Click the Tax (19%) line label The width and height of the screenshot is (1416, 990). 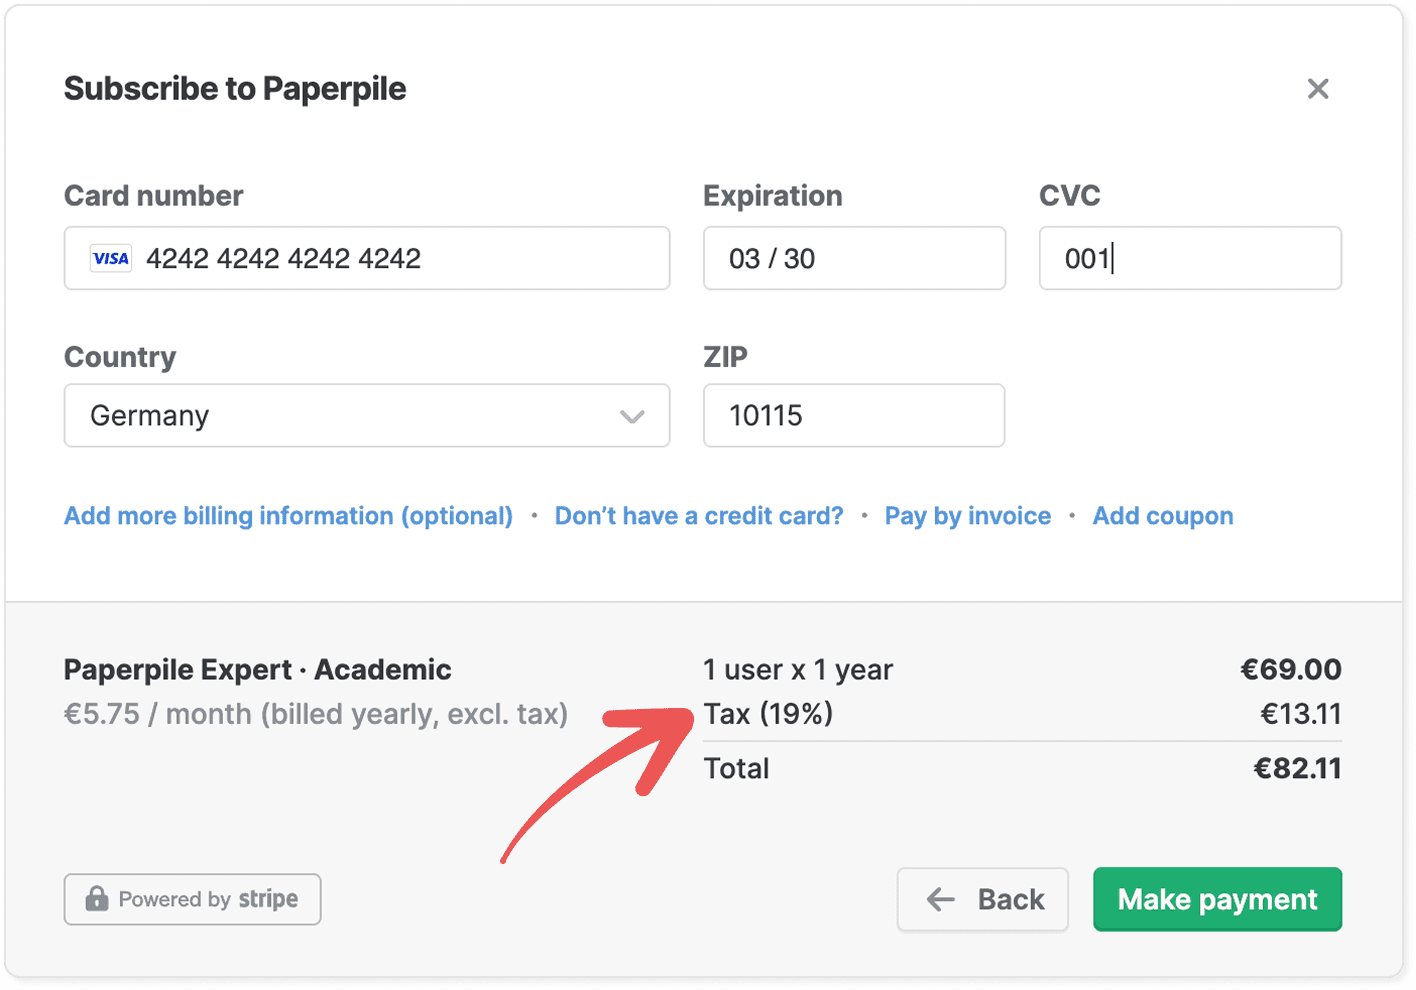[768, 714]
